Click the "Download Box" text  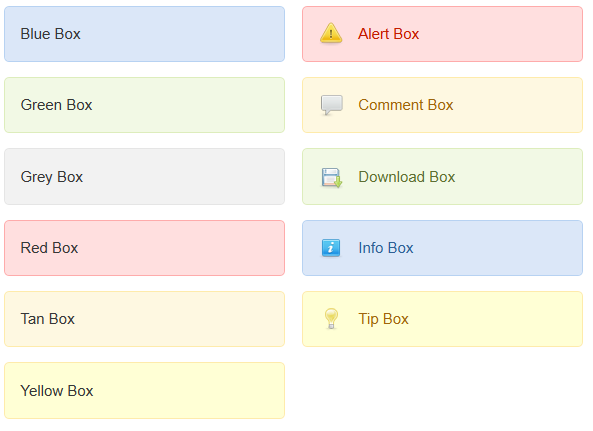point(407,177)
